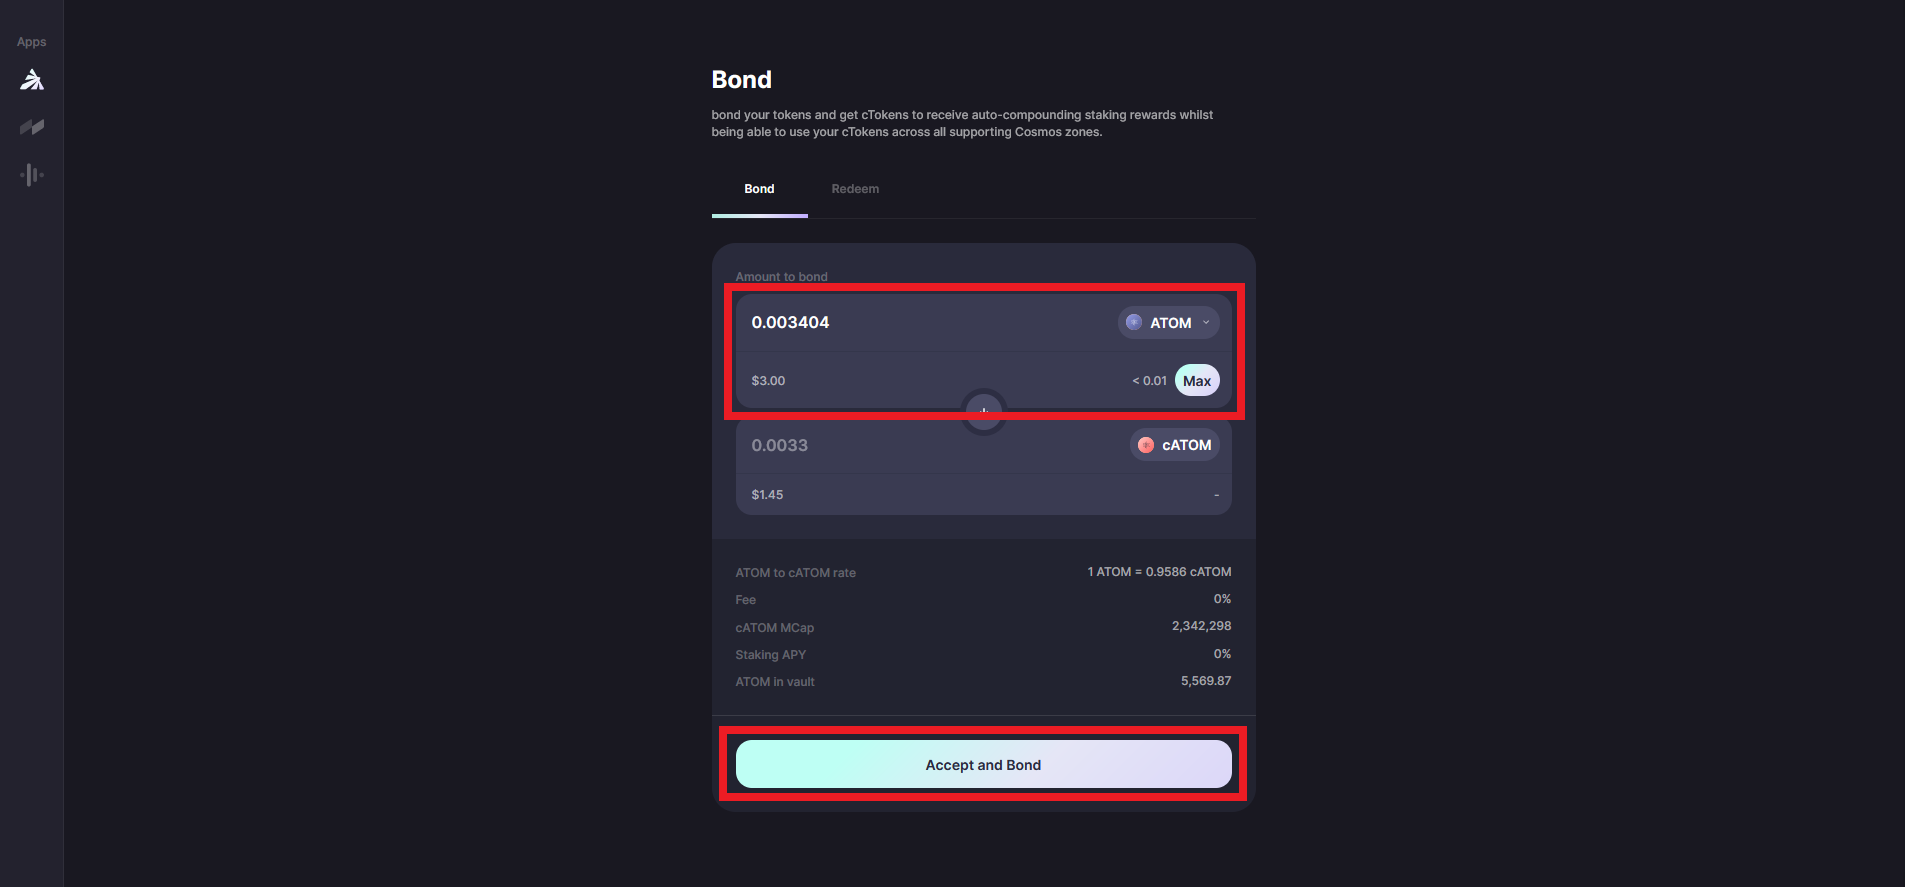Click the cATOM MCap value 2,342,298
This screenshot has height=887, width=1905.
point(1201,626)
